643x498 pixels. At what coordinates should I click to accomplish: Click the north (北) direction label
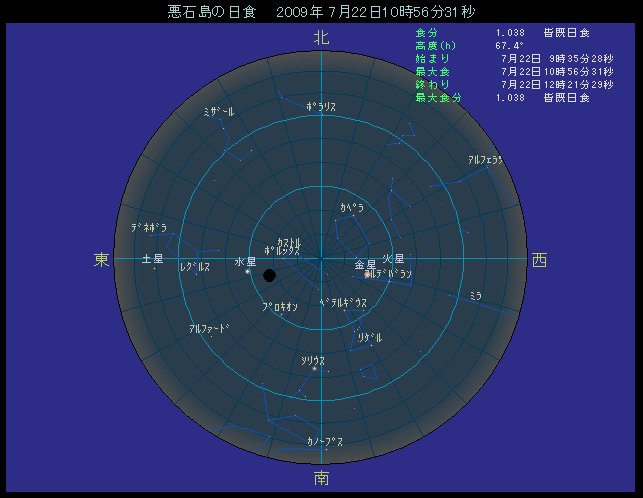pyautogui.click(x=321, y=38)
